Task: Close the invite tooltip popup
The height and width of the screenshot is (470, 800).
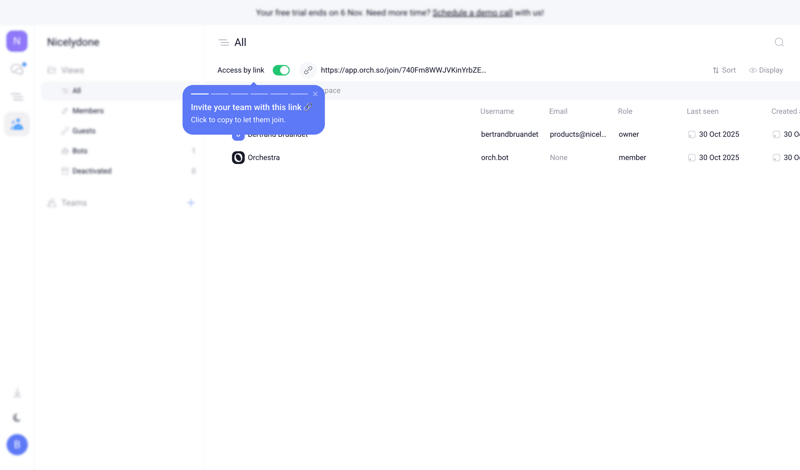Action: pyautogui.click(x=315, y=94)
